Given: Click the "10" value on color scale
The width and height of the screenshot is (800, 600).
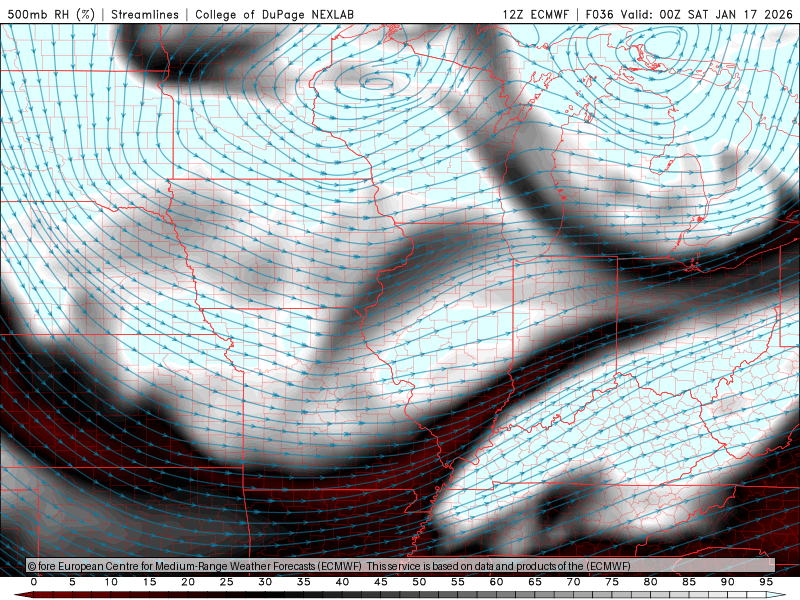Looking at the screenshot, I should 111,582.
